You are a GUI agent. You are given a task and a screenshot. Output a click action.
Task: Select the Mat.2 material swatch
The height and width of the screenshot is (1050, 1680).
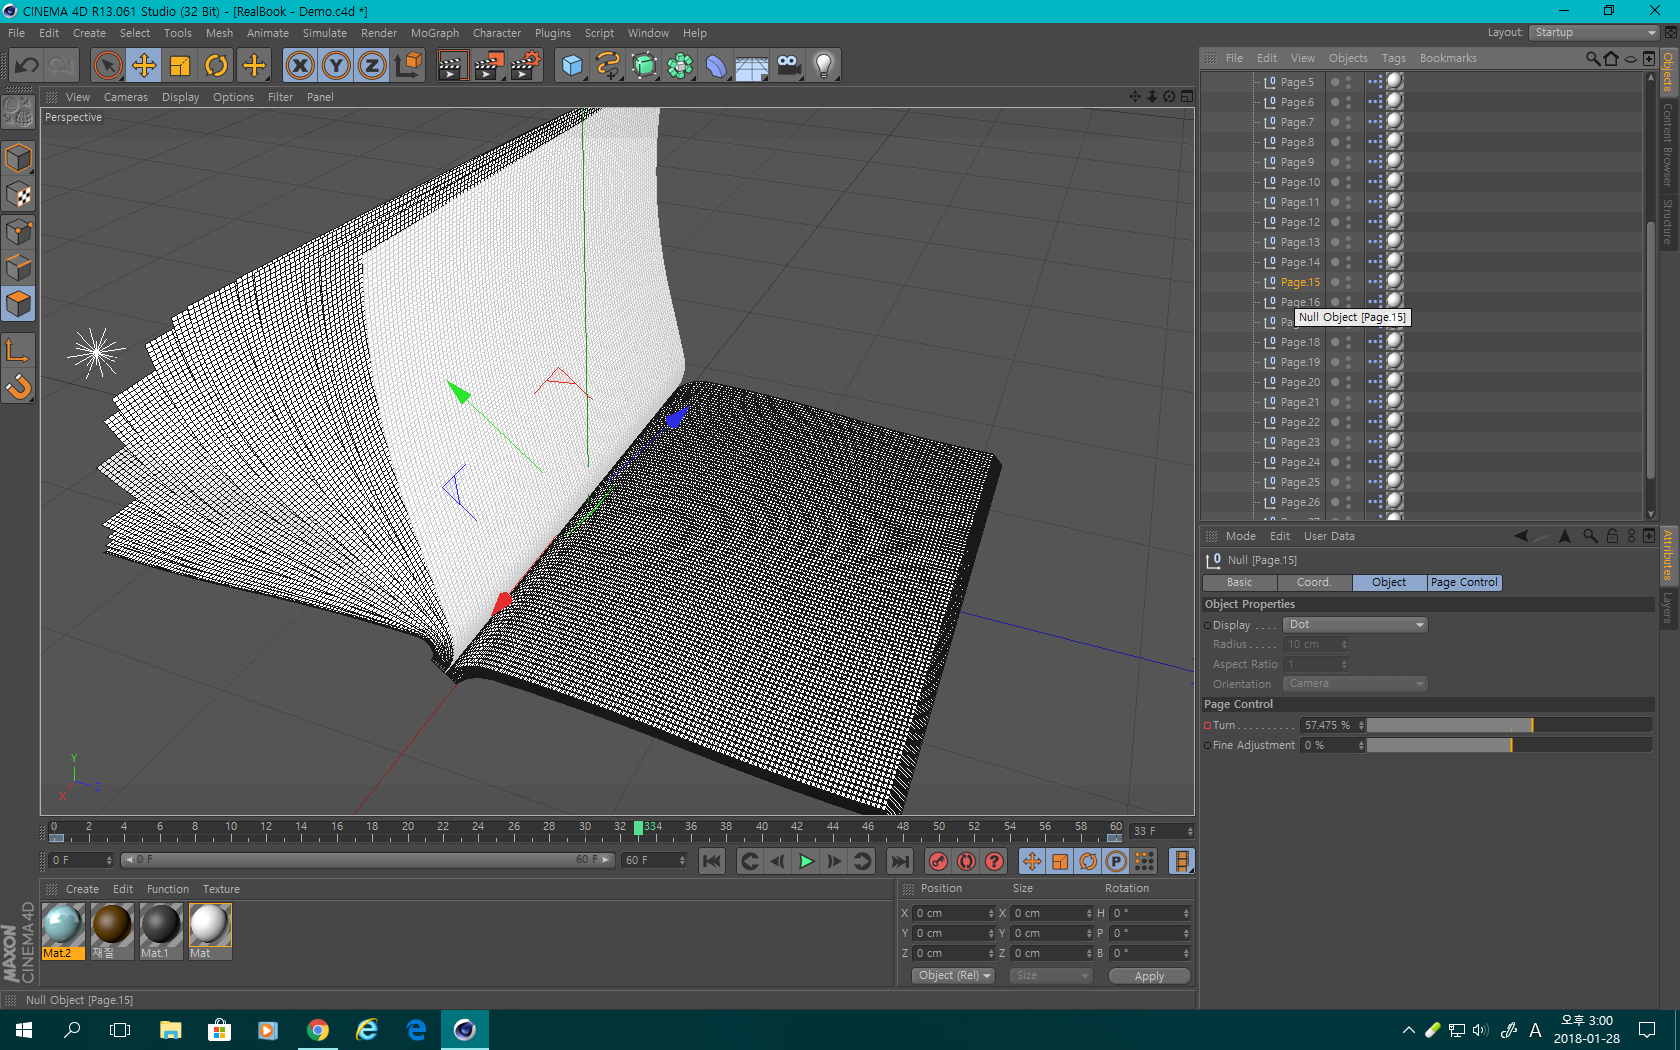point(63,931)
